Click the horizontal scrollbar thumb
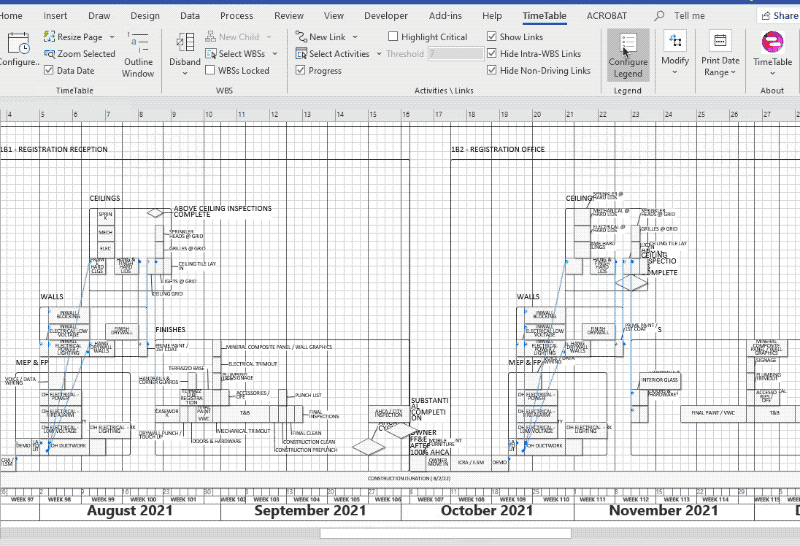The height and width of the screenshot is (546, 800). (445, 534)
